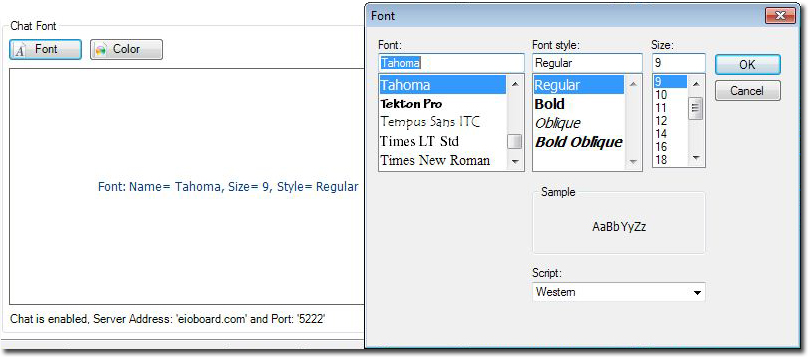Select Times New Roman font
809x360 pixels.
pos(442,160)
